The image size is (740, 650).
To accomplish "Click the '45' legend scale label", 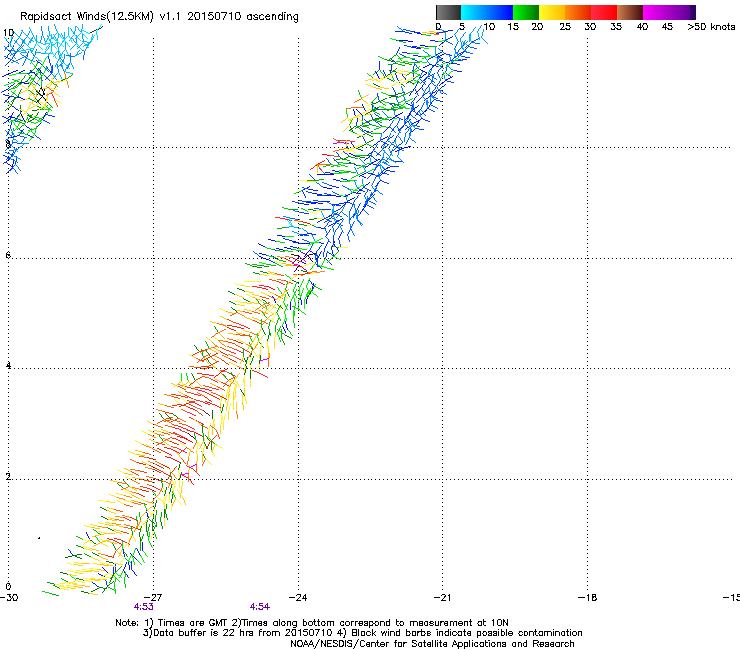I will (x=667, y=27).
